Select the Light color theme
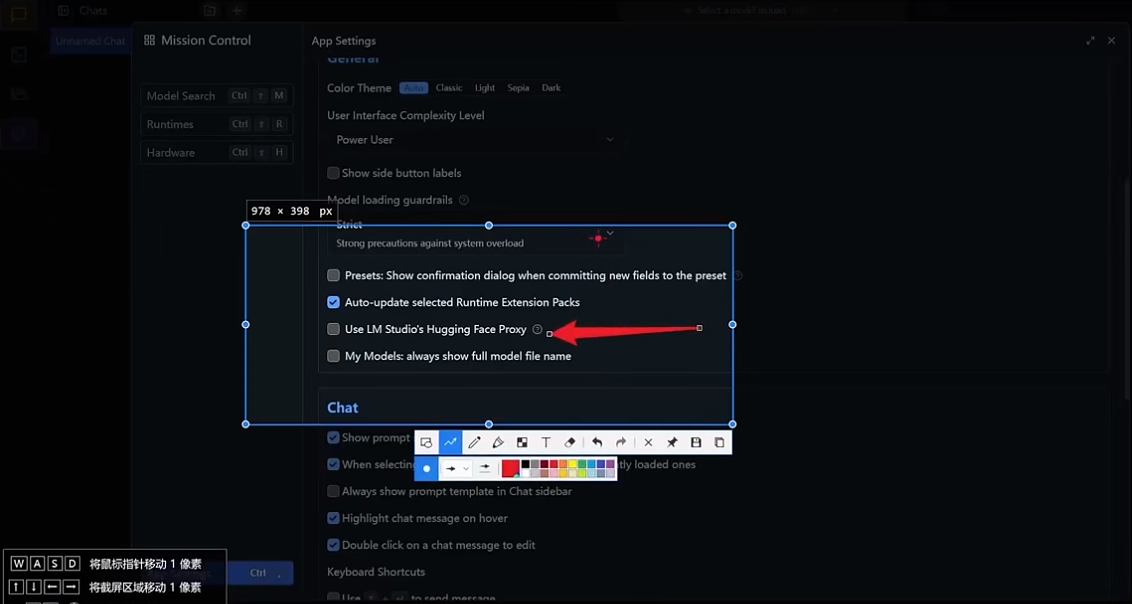 pyautogui.click(x=485, y=88)
